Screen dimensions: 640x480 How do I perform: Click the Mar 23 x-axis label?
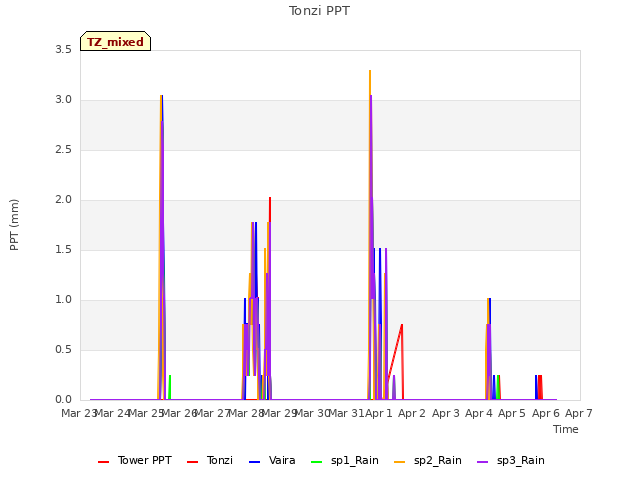tap(78, 413)
